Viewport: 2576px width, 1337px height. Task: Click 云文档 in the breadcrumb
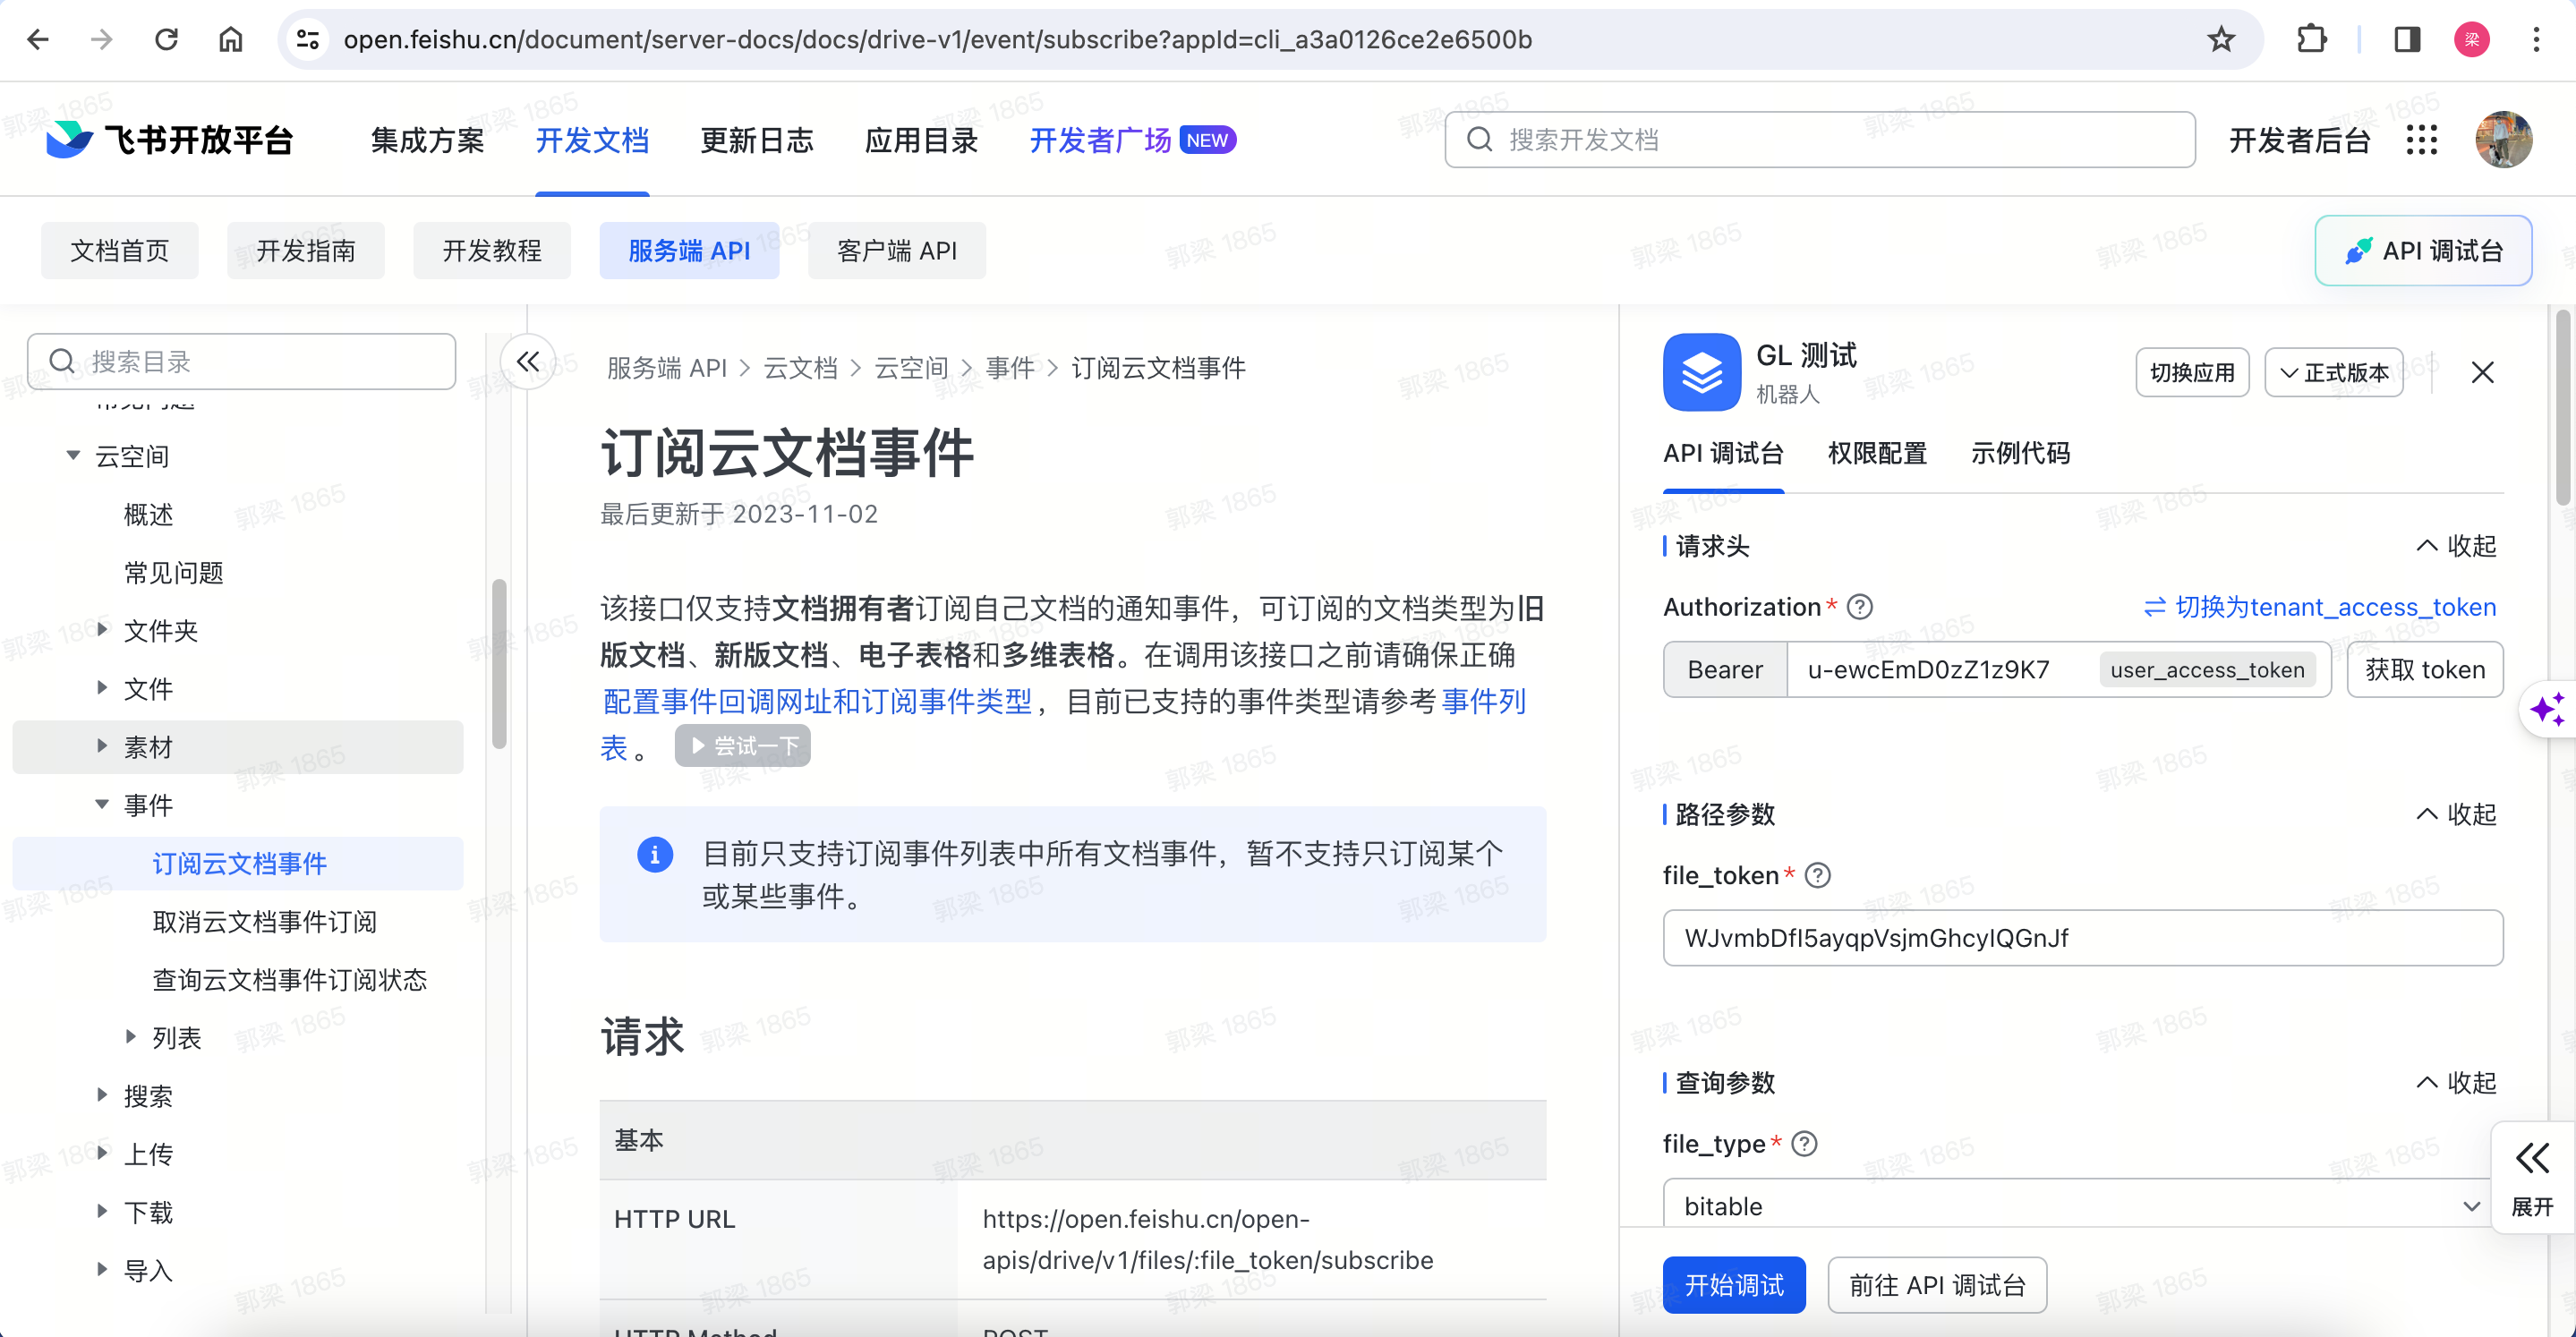click(800, 368)
